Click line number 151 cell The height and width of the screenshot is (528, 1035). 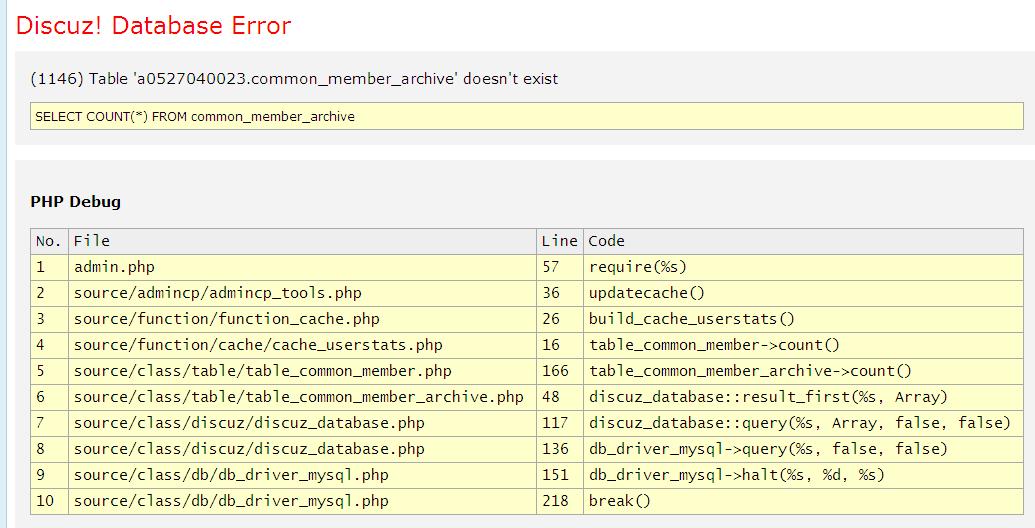pos(560,475)
